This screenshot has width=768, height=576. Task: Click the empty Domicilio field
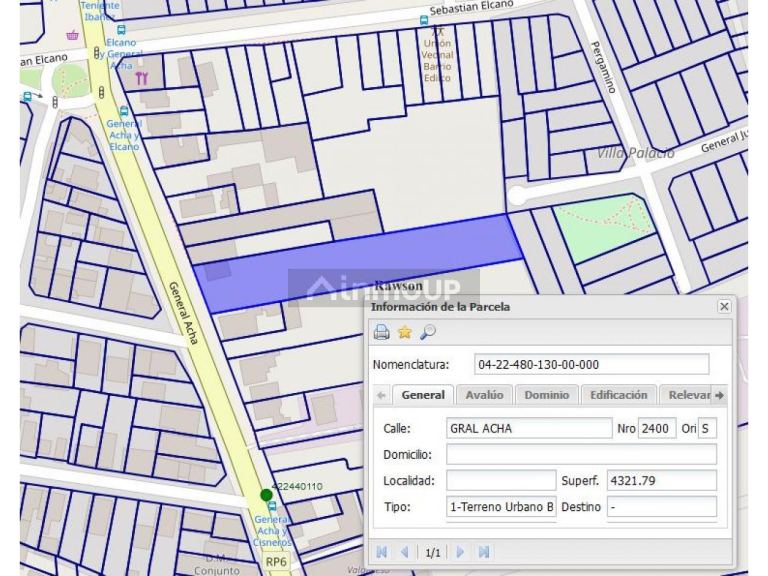[581, 455]
